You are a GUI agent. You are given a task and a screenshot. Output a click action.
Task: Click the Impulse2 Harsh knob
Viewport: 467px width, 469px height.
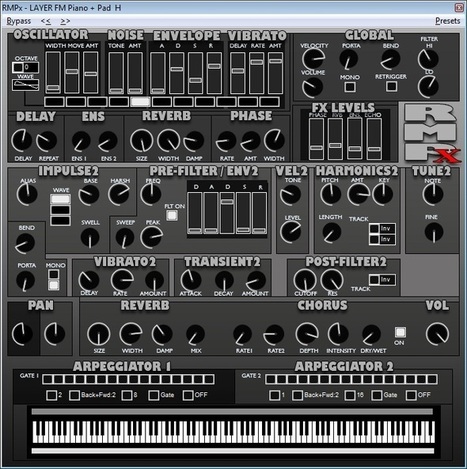(x=119, y=194)
